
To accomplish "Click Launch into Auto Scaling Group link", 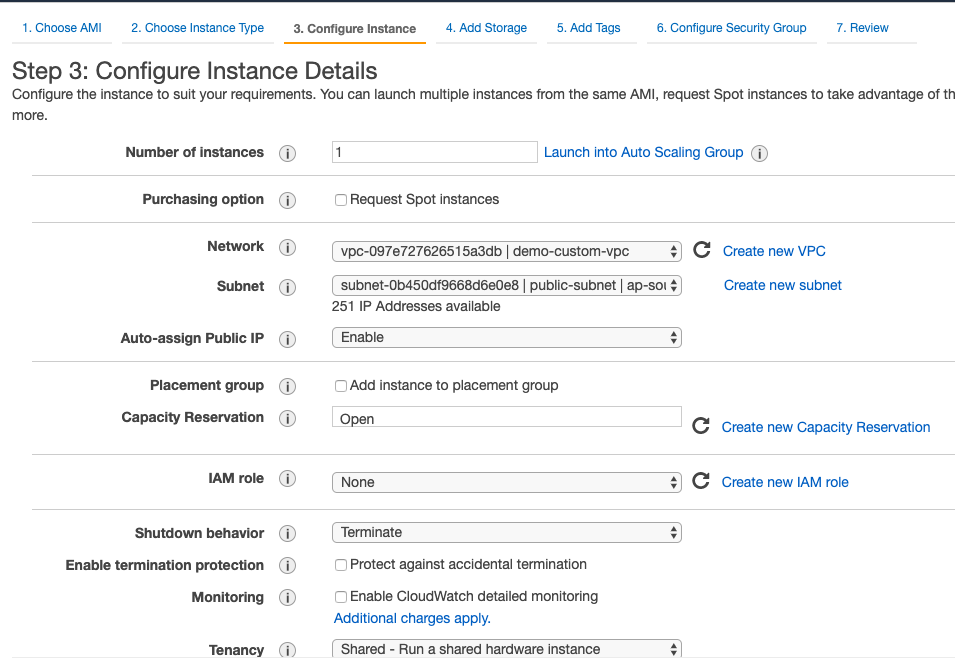I will [643, 152].
